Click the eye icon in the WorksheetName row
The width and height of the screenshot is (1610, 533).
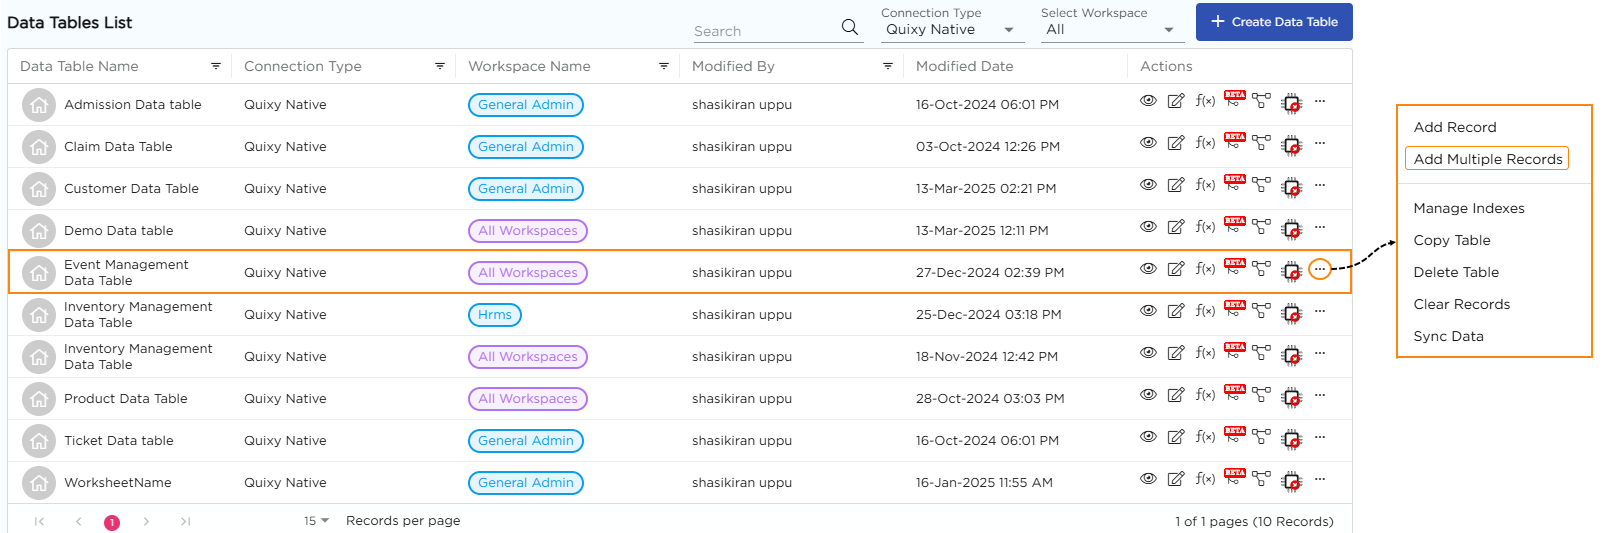pos(1148,479)
